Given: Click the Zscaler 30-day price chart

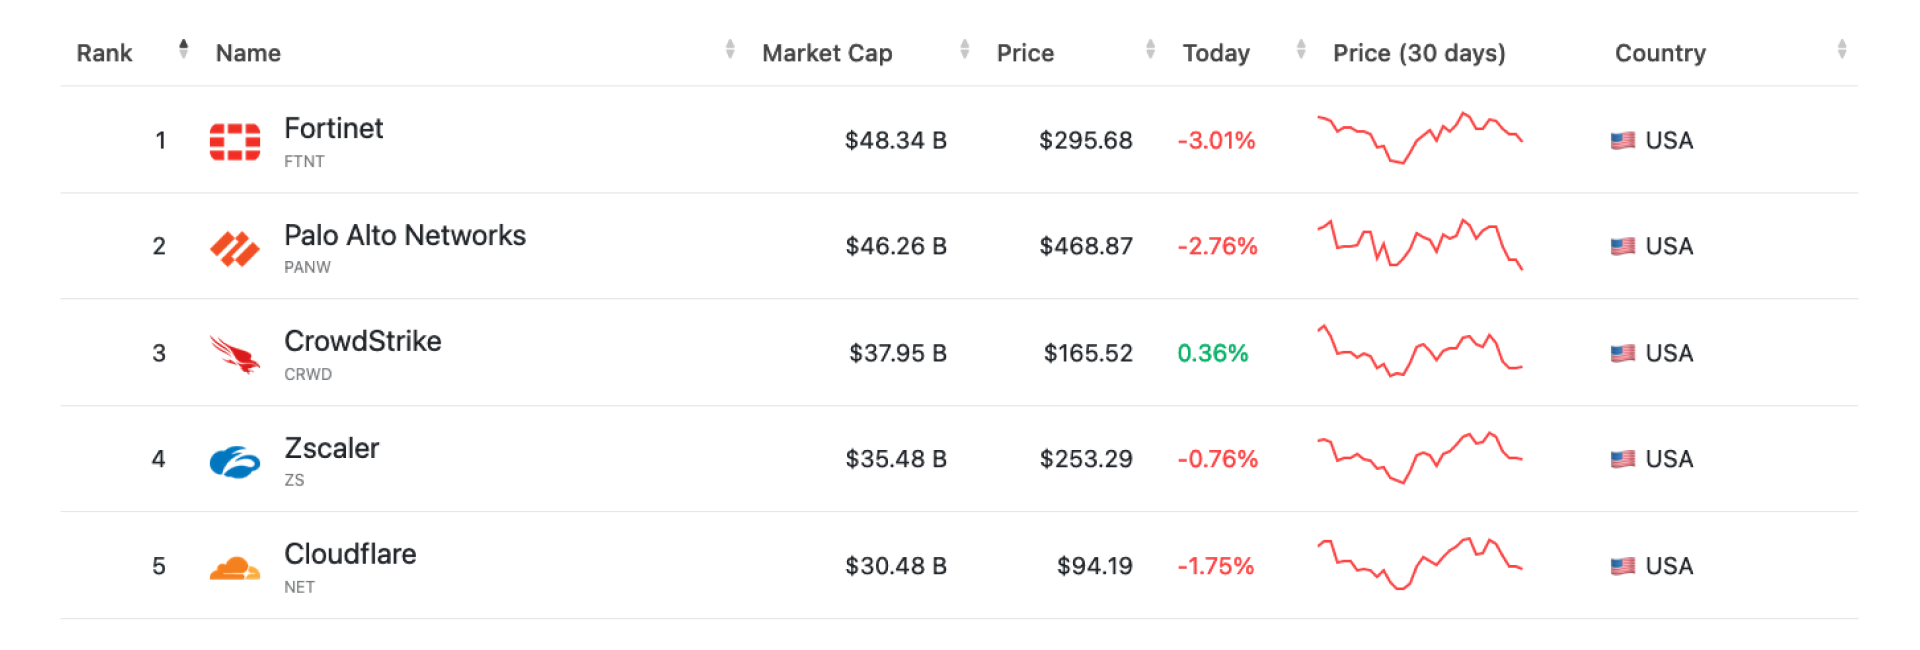Looking at the screenshot, I should 1420,459.
